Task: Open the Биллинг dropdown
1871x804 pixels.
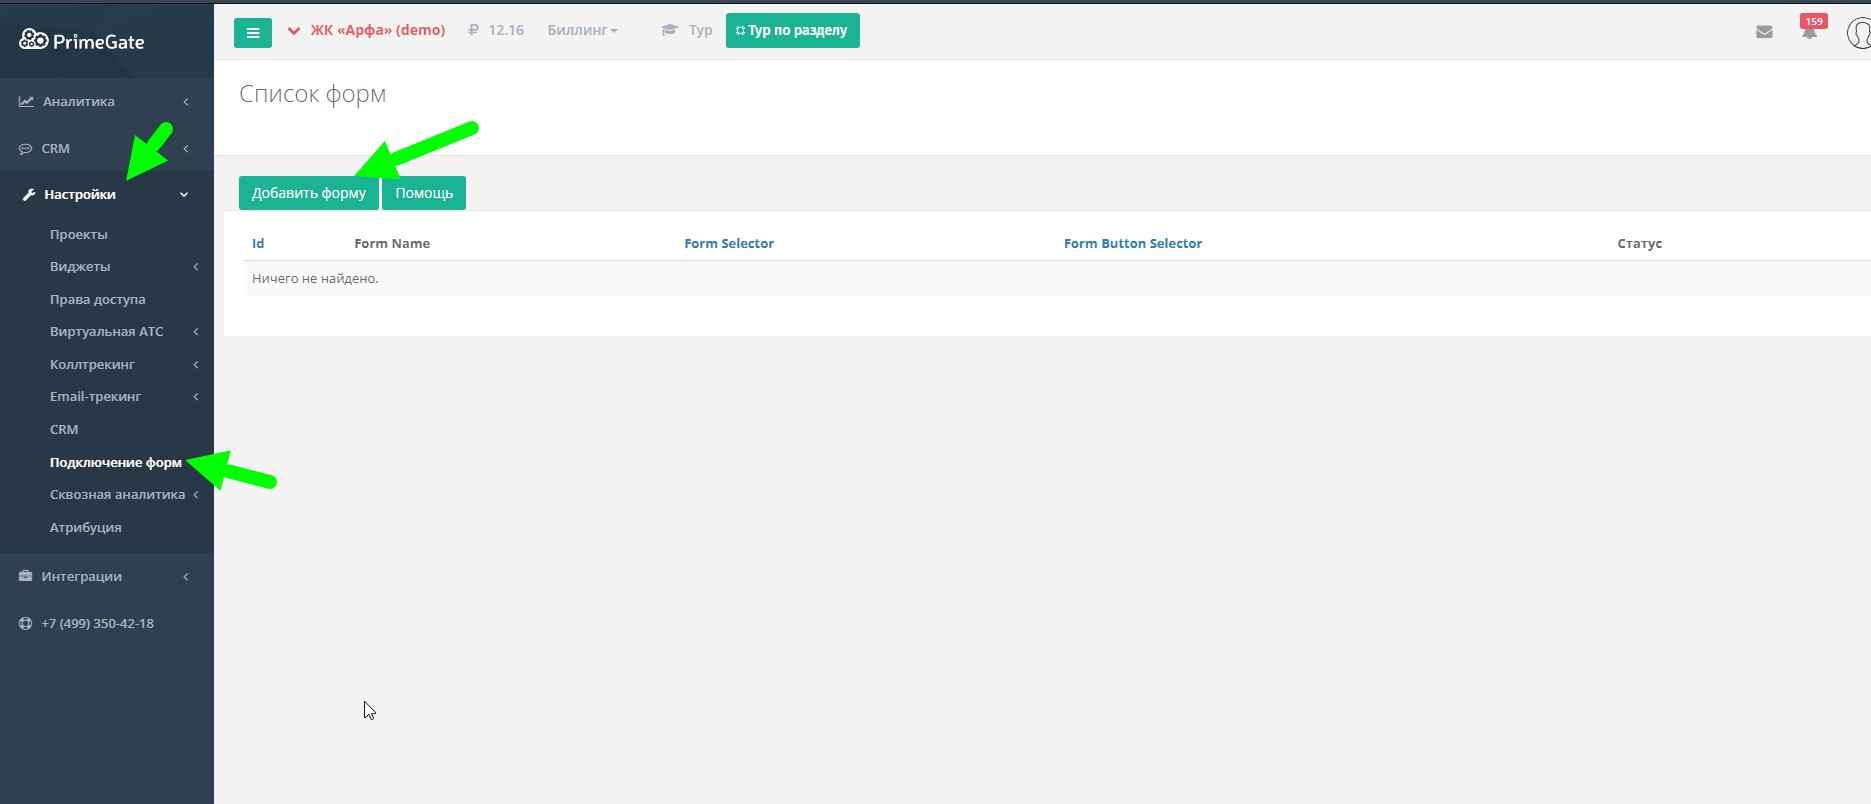Action: (x=583, y=30)
